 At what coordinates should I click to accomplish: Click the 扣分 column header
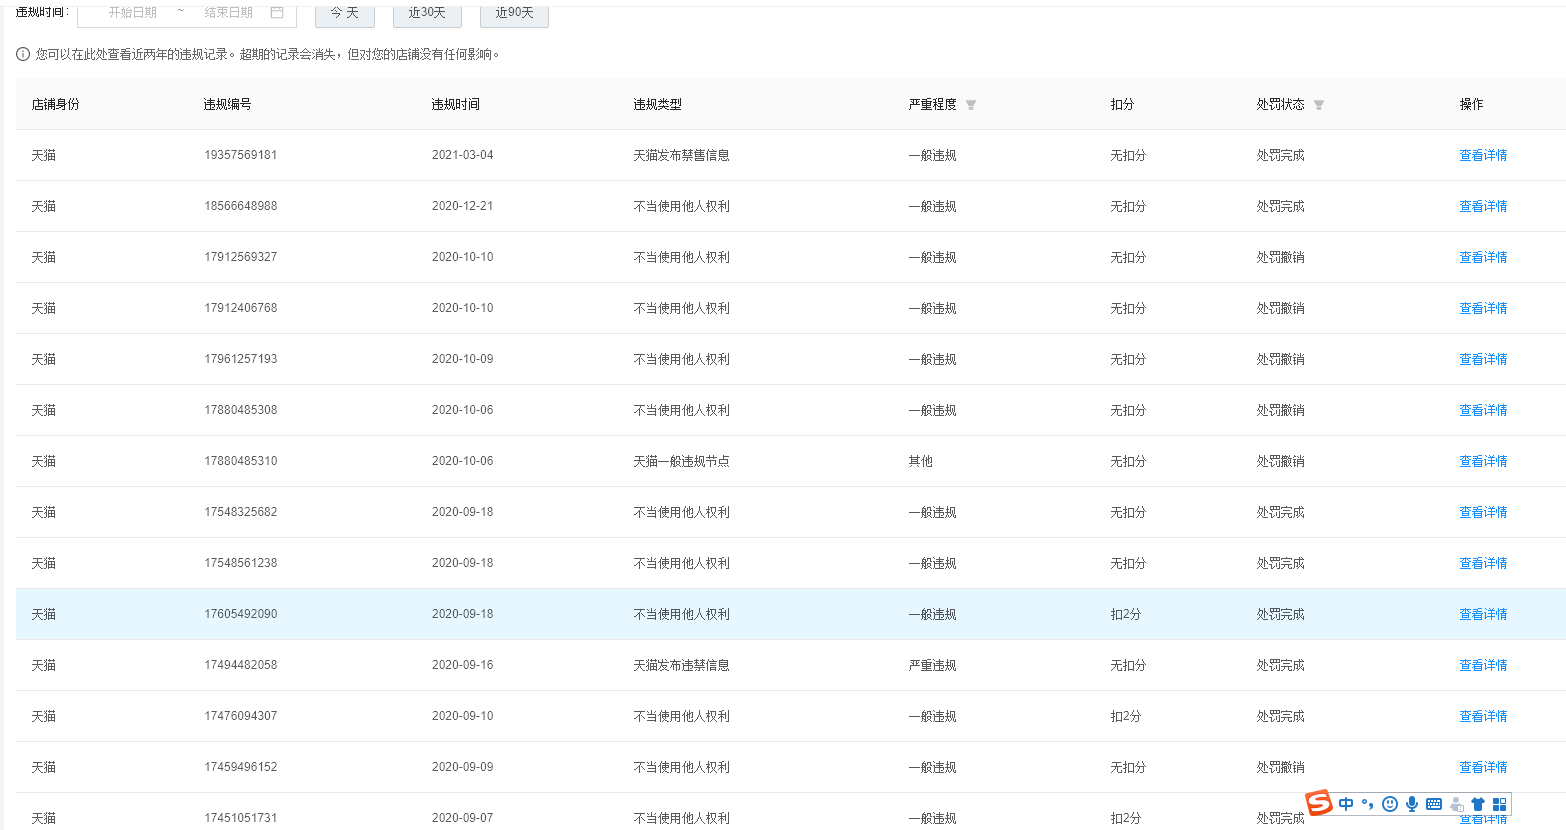pyautogui.click(x=1122, y=104)
